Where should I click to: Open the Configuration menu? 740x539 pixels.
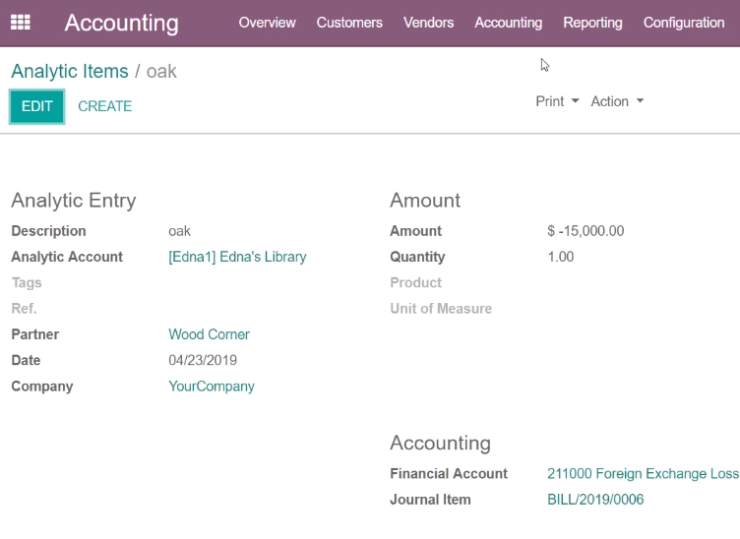684,23
